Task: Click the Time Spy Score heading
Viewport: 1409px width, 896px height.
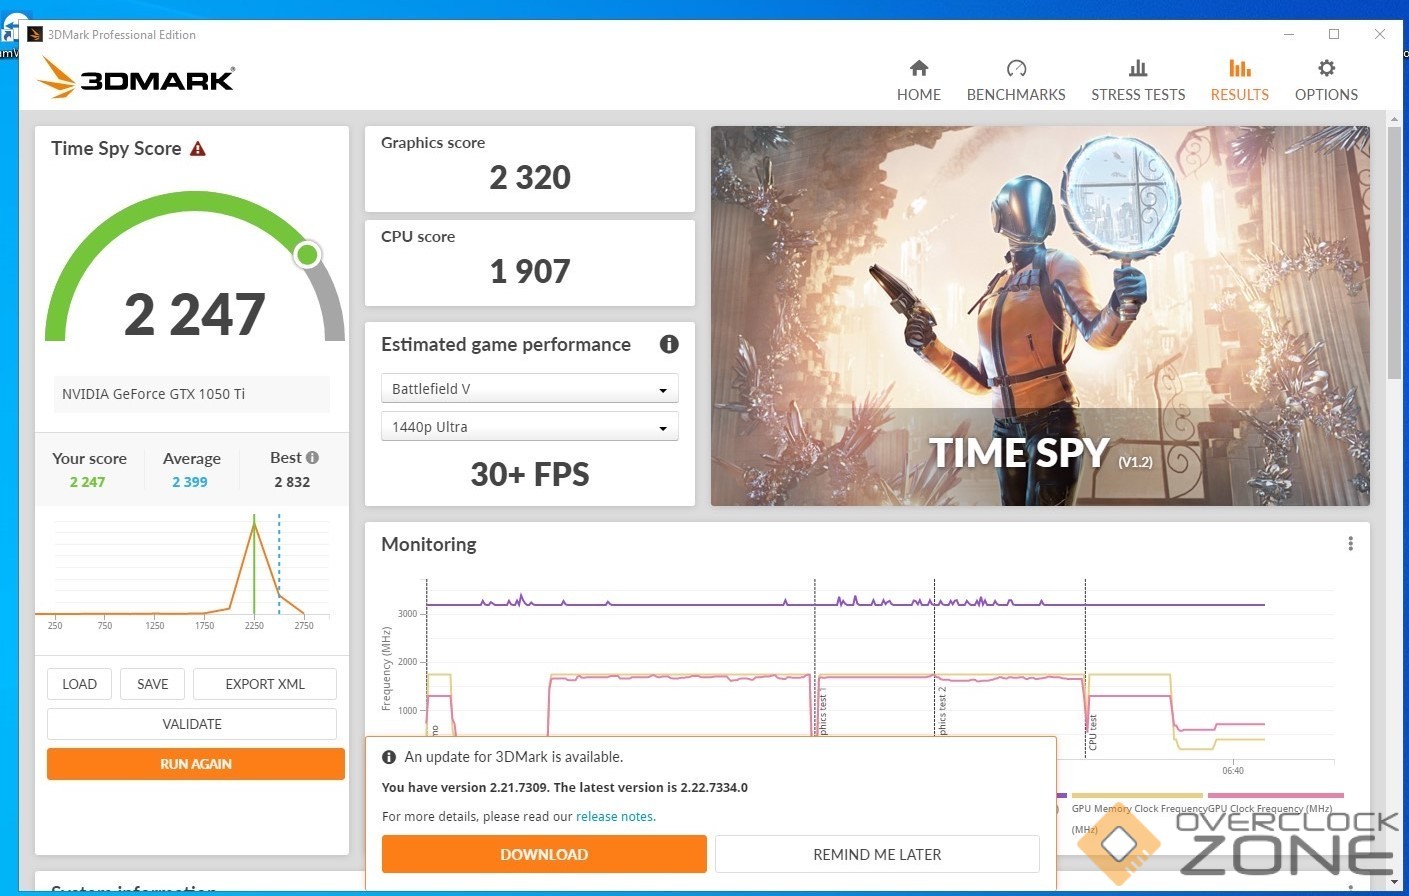Action: (x=116, y=148)
